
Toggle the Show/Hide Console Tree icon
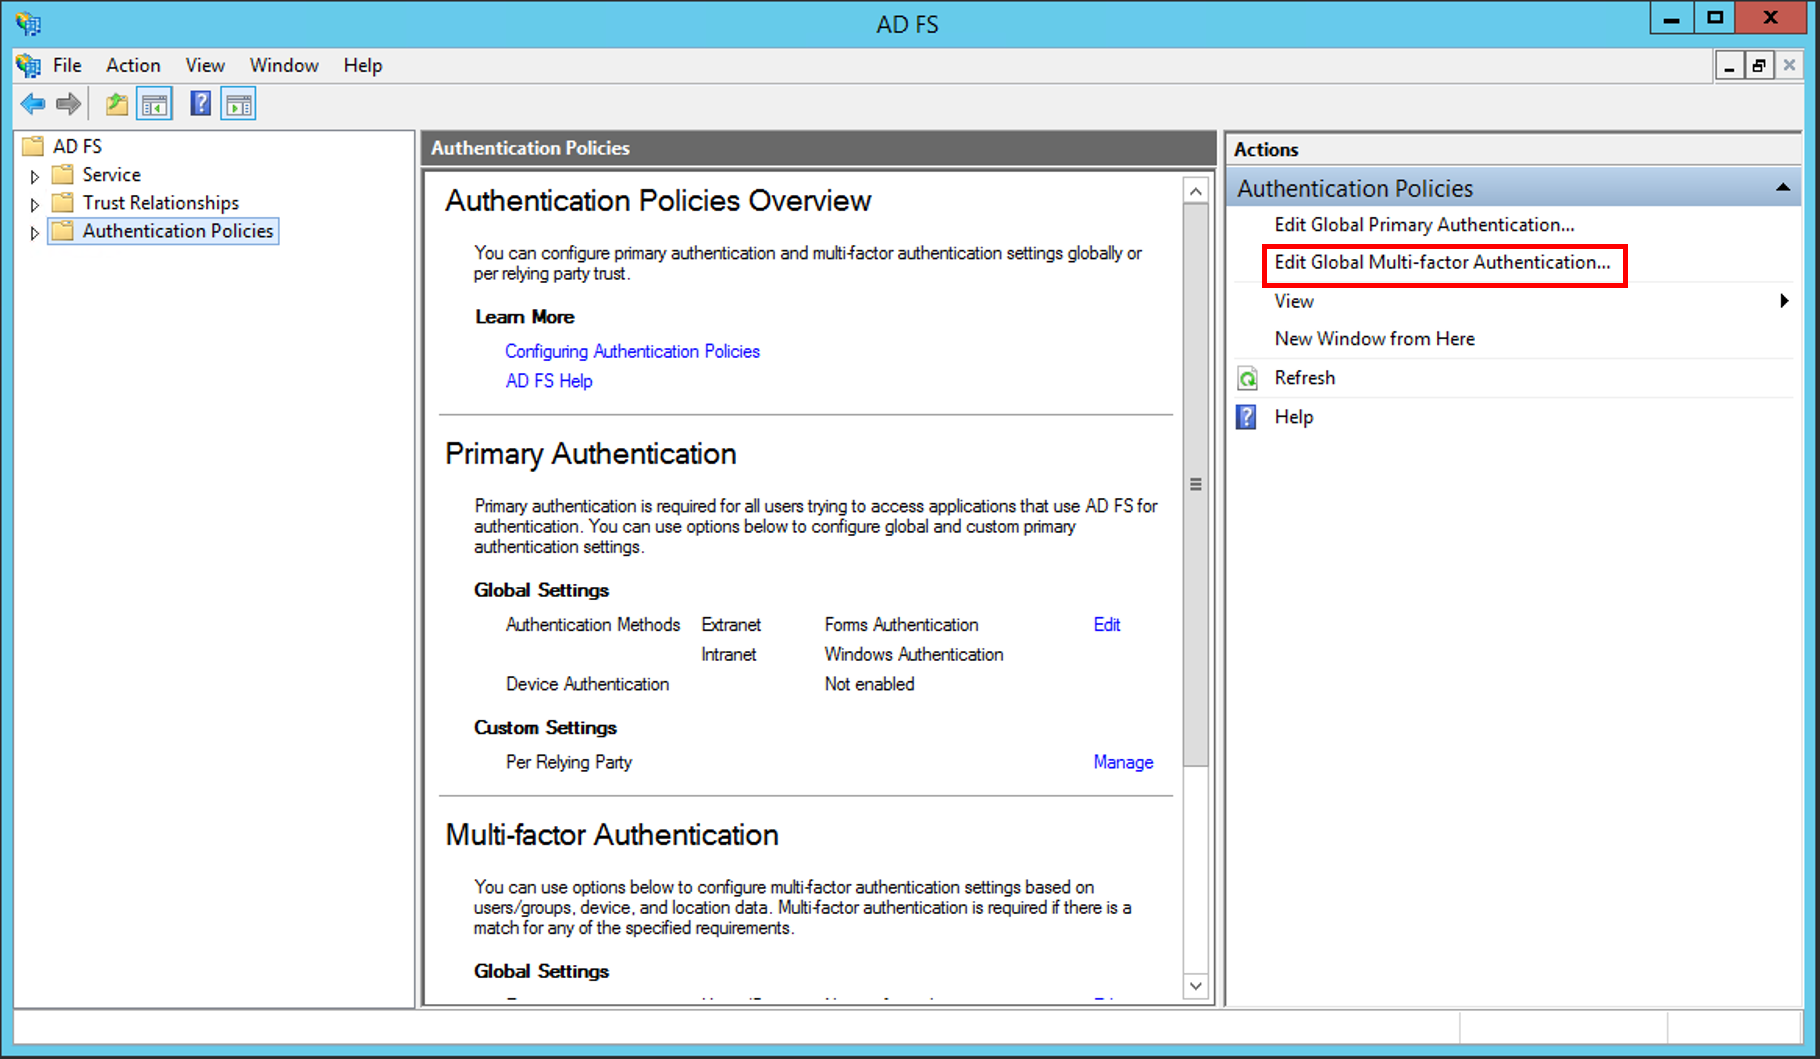point(155,104)
